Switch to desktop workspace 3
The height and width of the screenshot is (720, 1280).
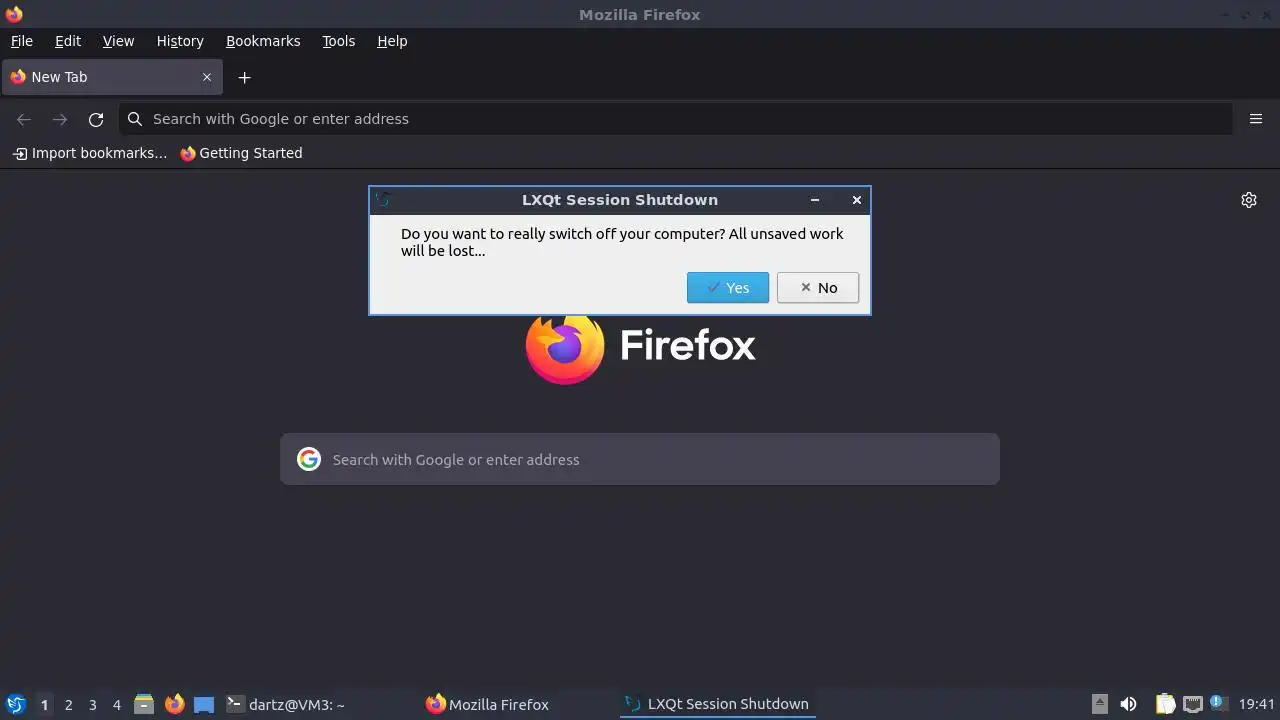coord(92,704)
